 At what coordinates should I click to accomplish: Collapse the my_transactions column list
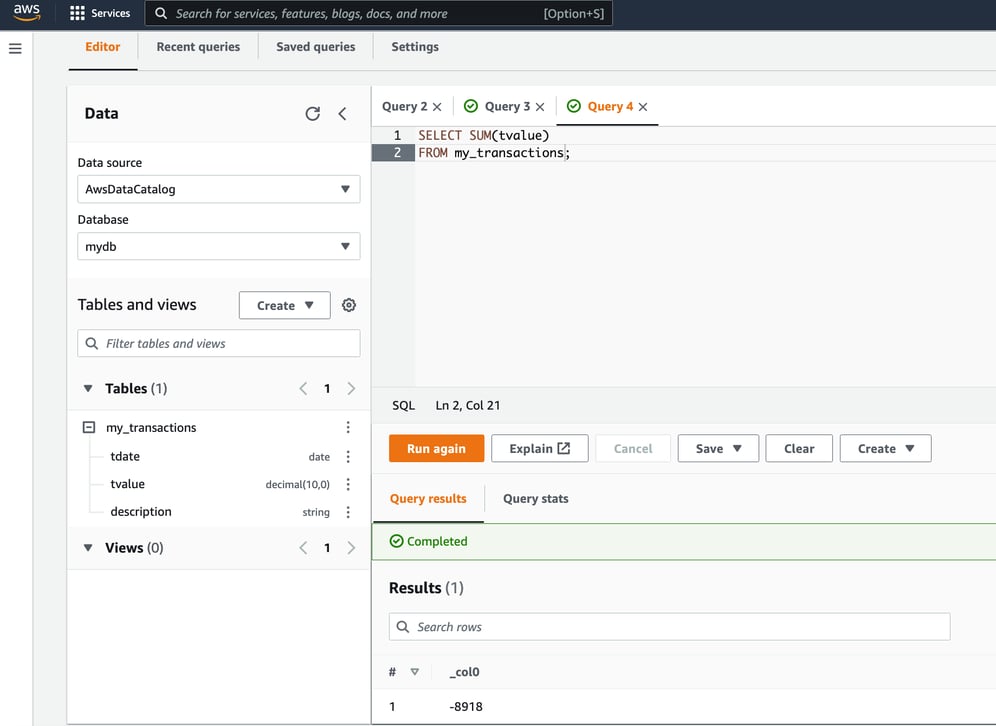click(88, 427)
